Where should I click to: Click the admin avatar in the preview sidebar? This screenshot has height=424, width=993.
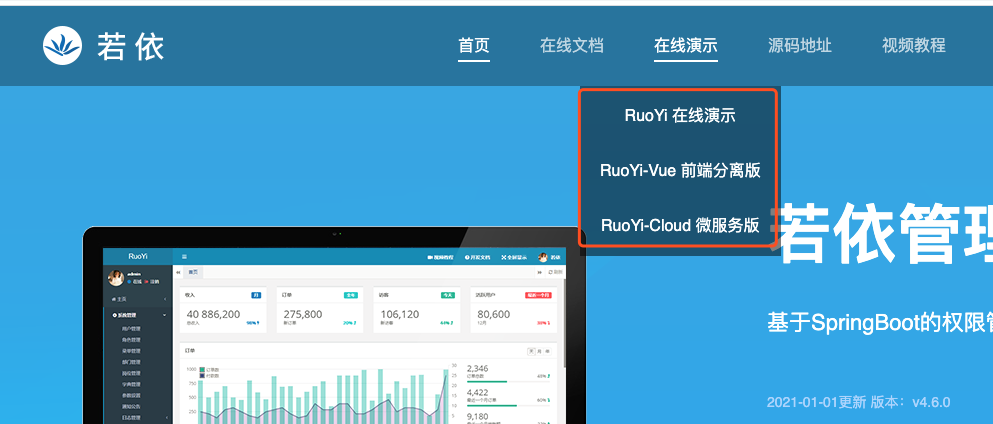click(x=116, y=278)
